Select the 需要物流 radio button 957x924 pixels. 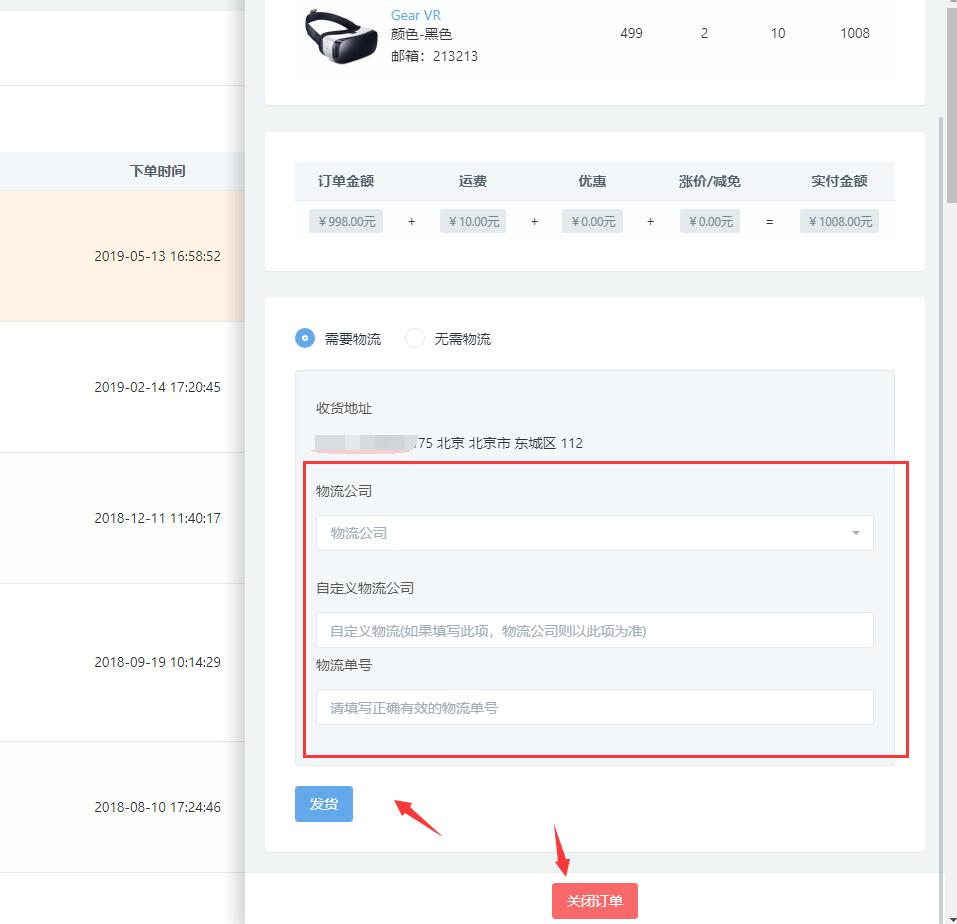click(305, 338)
